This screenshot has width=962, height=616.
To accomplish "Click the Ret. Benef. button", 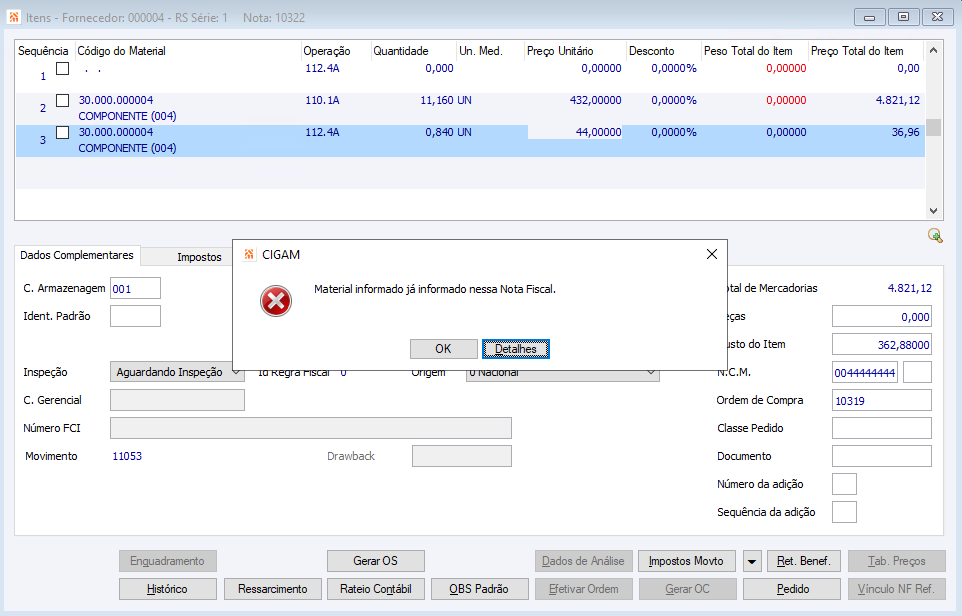I will [x=804, y=561].
